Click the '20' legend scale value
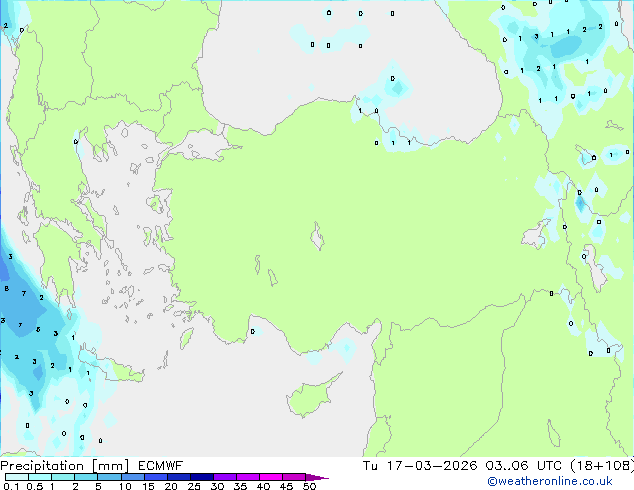Viewport: 634px width, 490px height. [171, 486]
